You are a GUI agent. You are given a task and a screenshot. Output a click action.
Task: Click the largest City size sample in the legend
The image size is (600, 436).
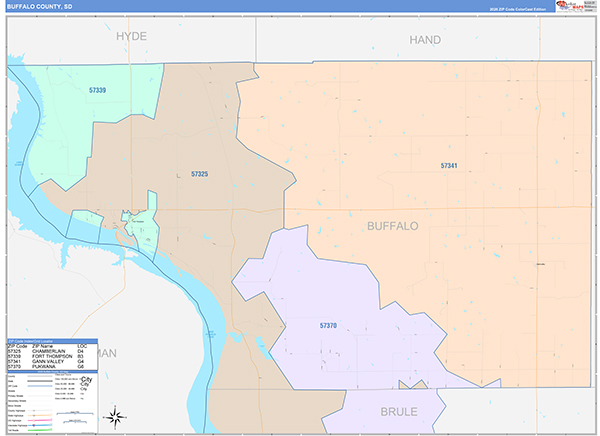pyautogui.click(x=86, y=379)
